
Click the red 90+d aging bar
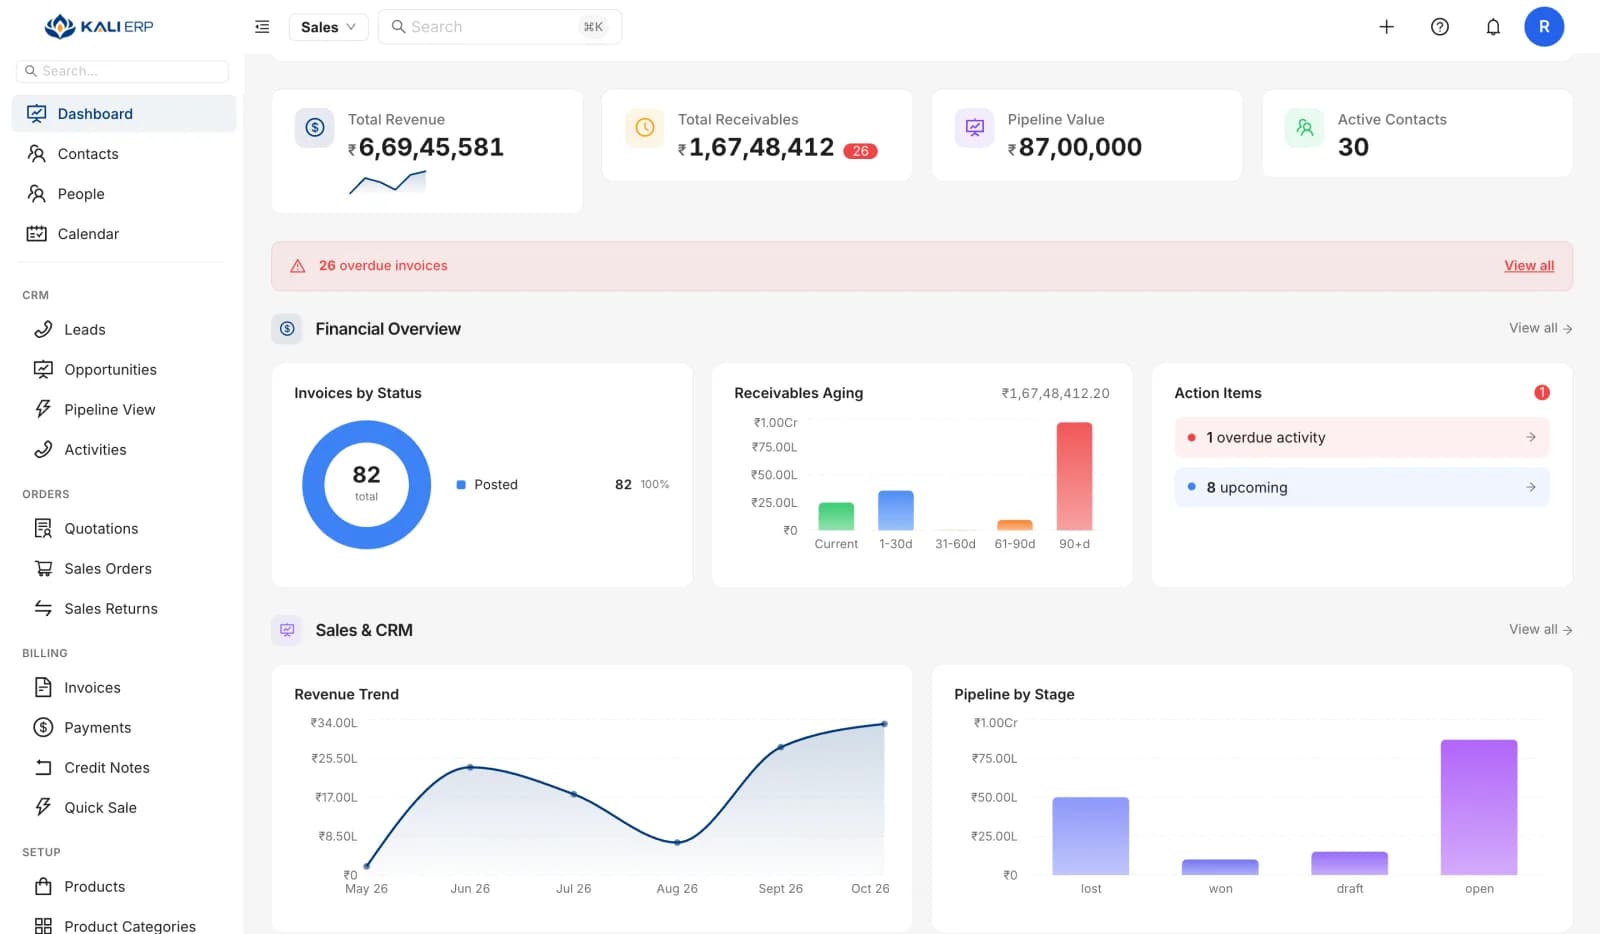1074,476
